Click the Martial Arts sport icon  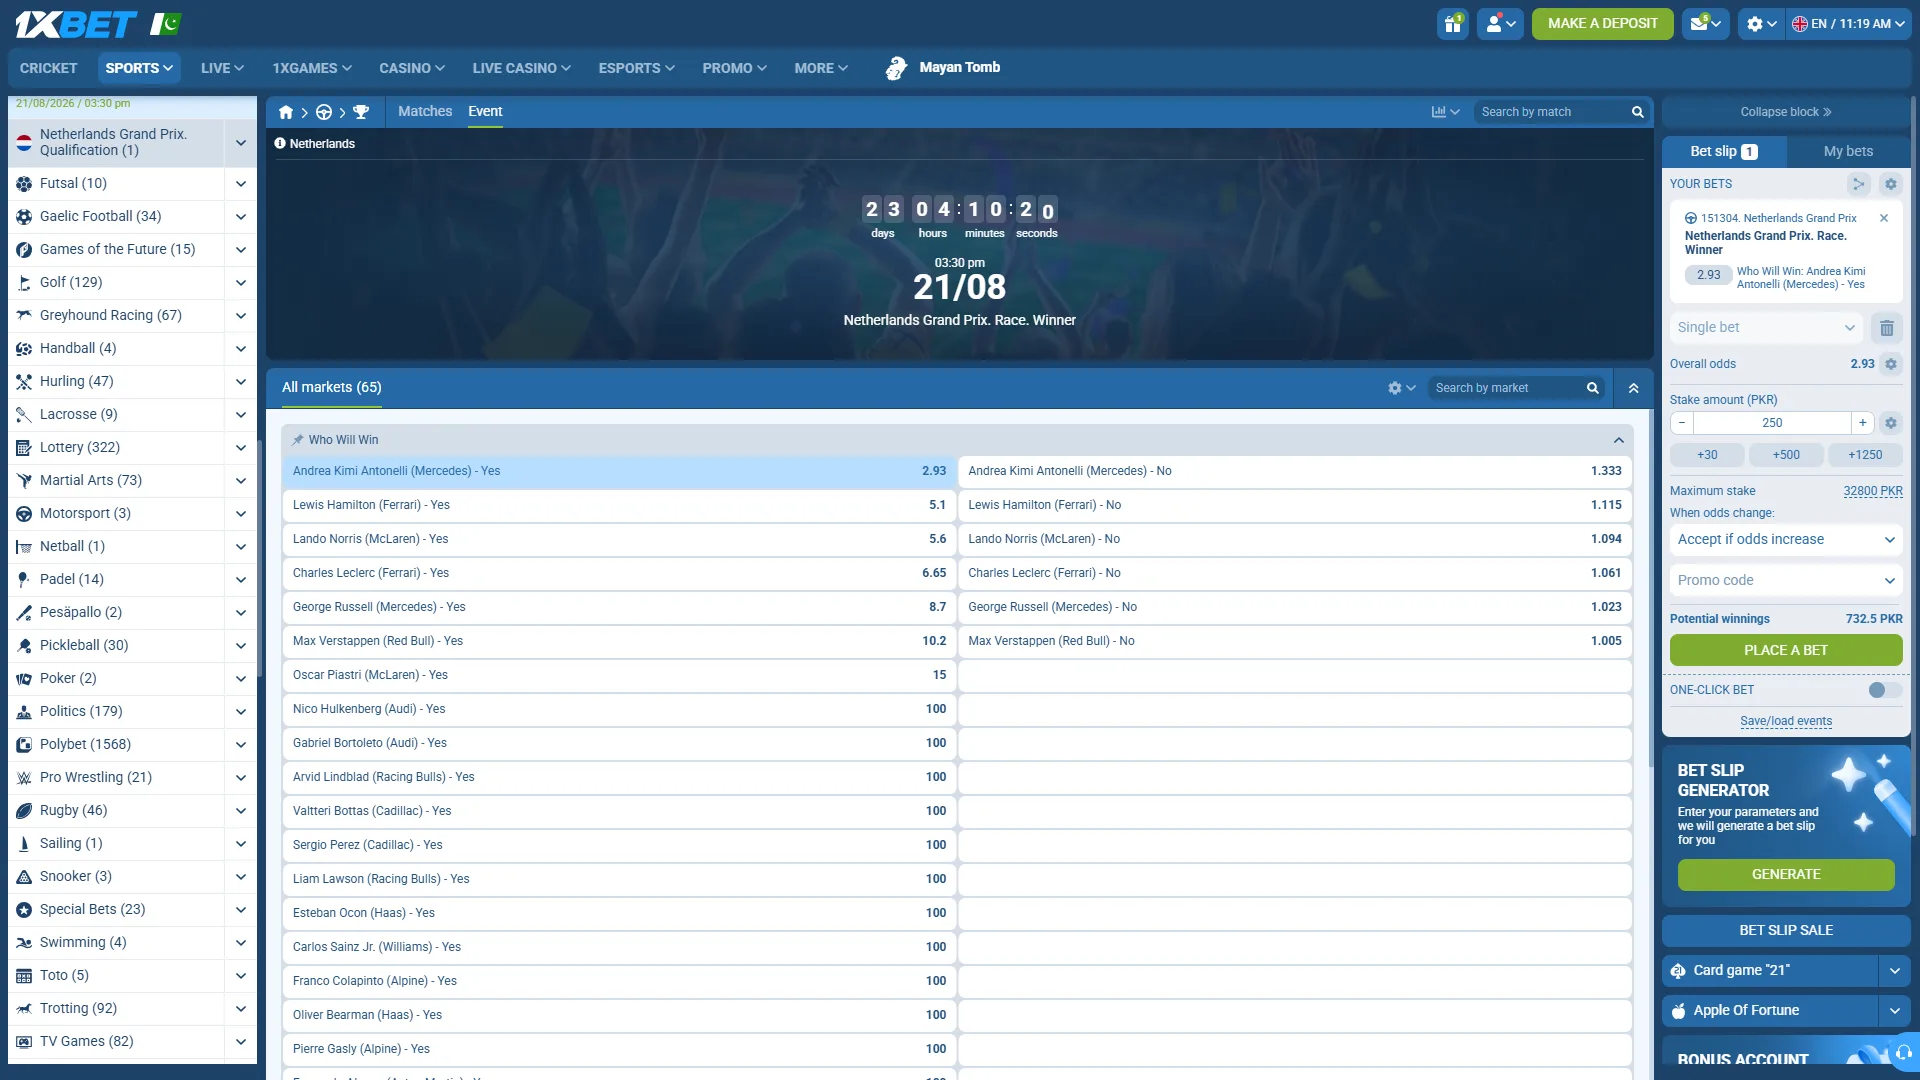[24, 481]
